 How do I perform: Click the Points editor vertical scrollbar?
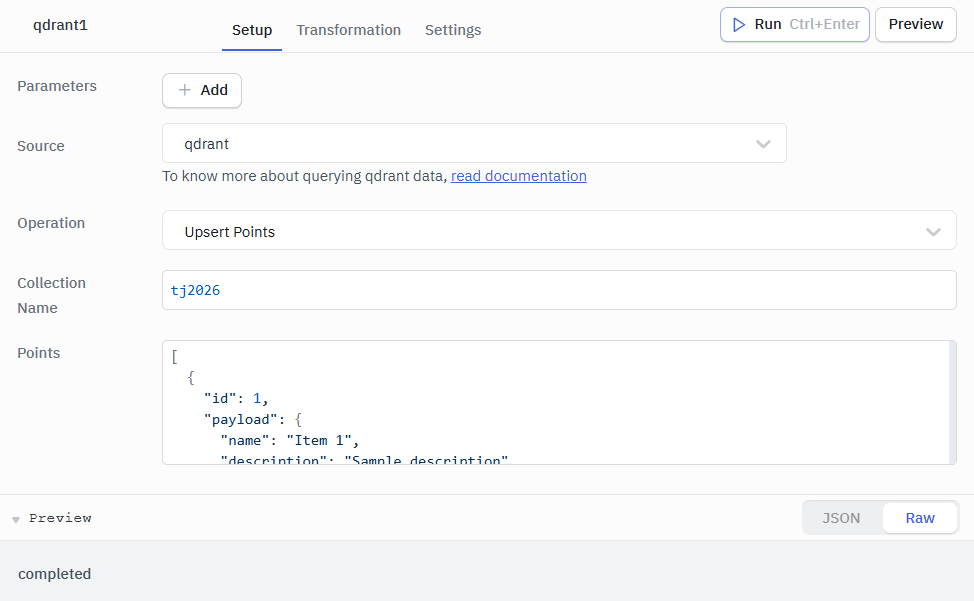(x=953, y=402)
